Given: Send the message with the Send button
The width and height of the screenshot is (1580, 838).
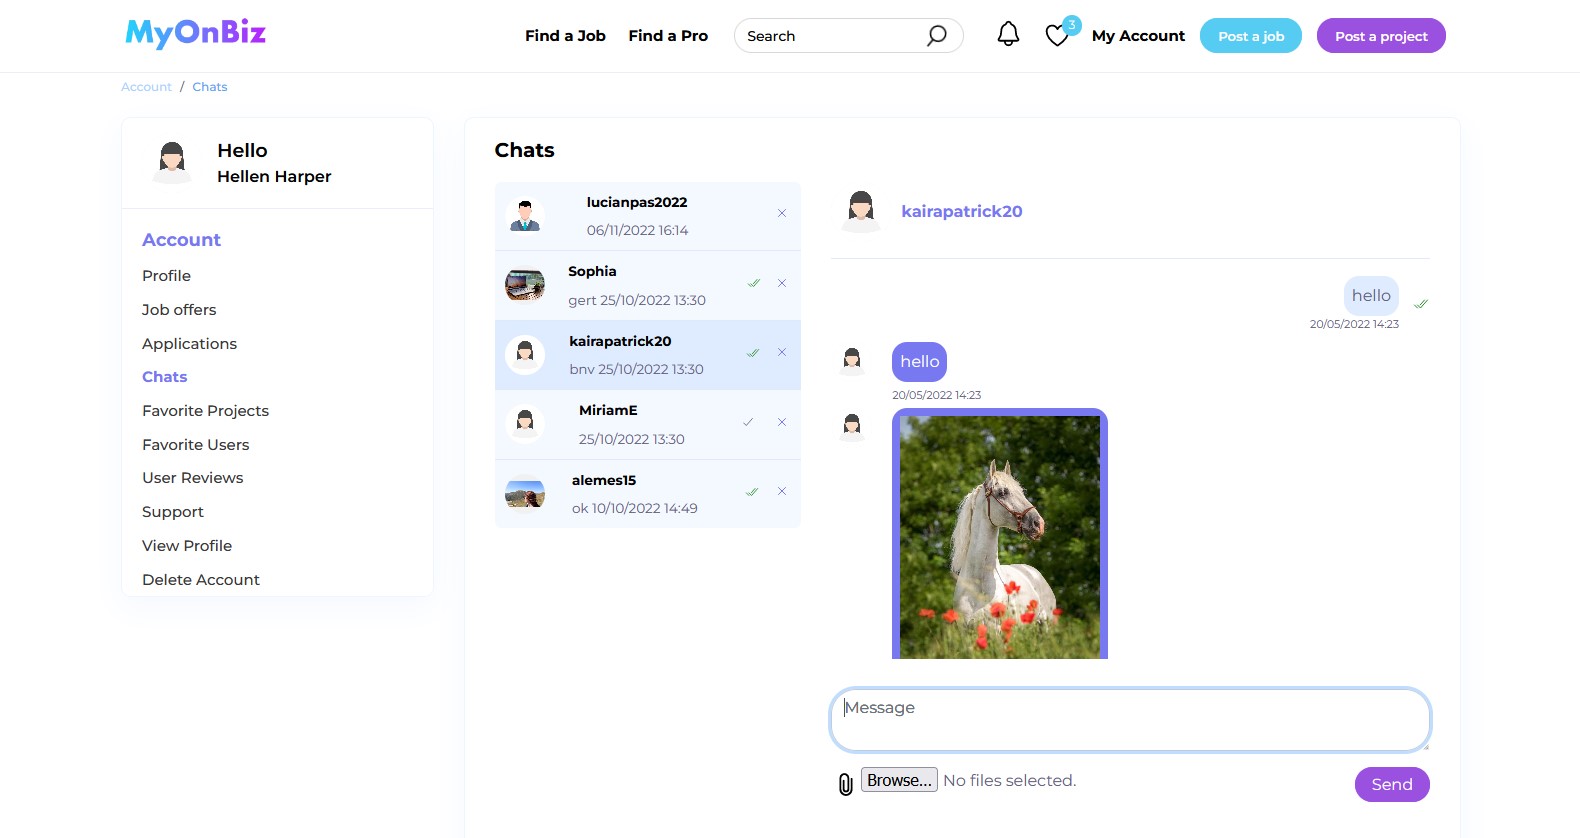Looking at the screenshot, I should click(x=1392, y=784).
